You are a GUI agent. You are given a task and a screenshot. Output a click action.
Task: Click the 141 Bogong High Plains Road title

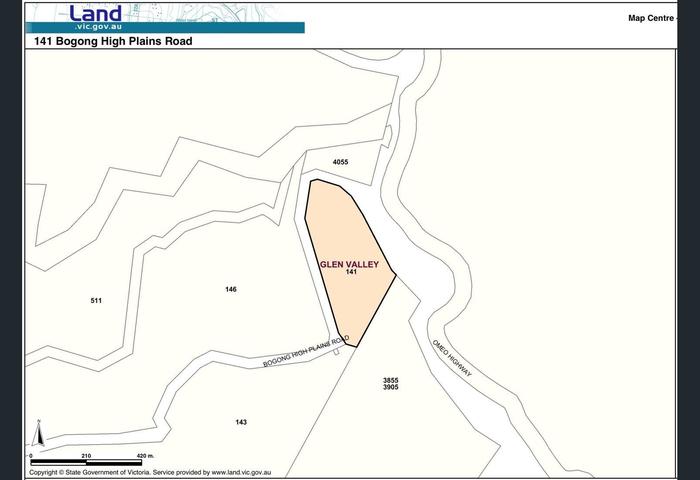112,42
